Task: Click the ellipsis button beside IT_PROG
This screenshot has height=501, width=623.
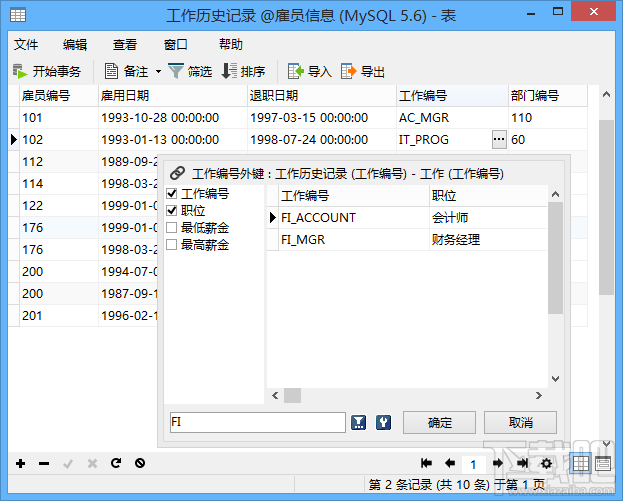Action: 499,139
